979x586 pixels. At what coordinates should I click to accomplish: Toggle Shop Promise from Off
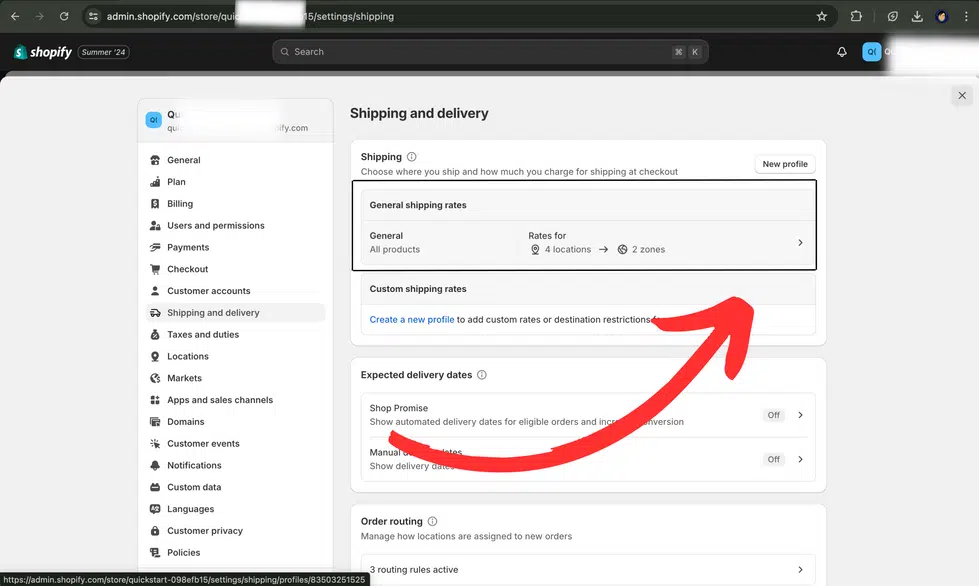tap(774, 414)
